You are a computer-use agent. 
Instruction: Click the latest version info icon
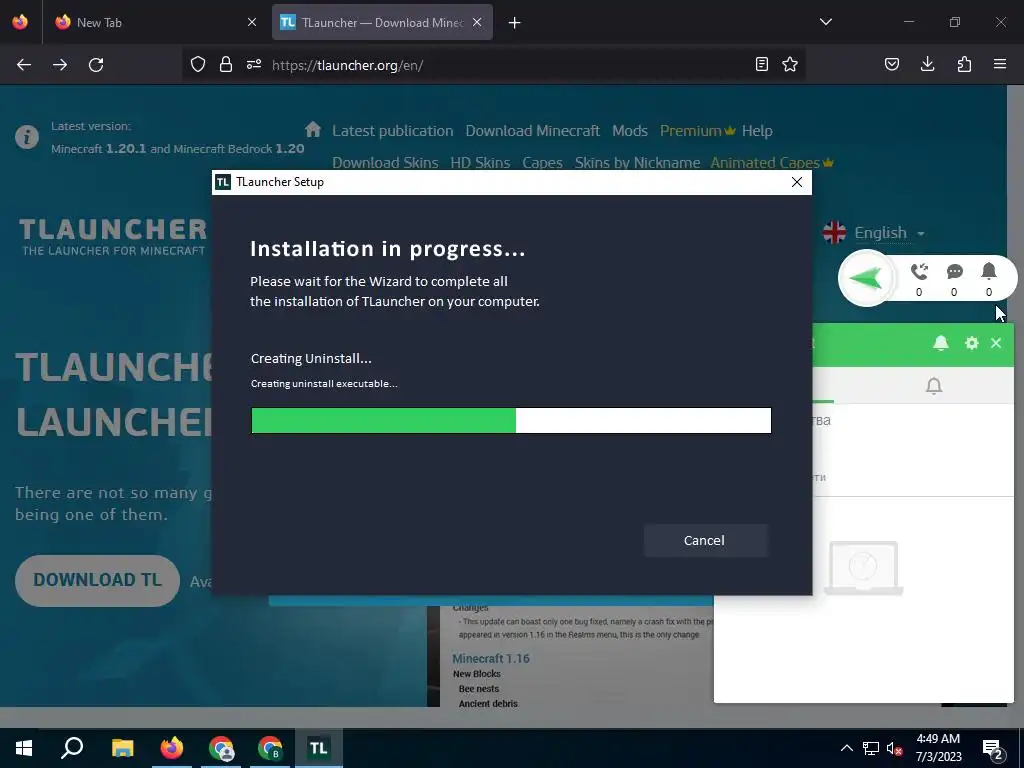(x=27, y=137)
